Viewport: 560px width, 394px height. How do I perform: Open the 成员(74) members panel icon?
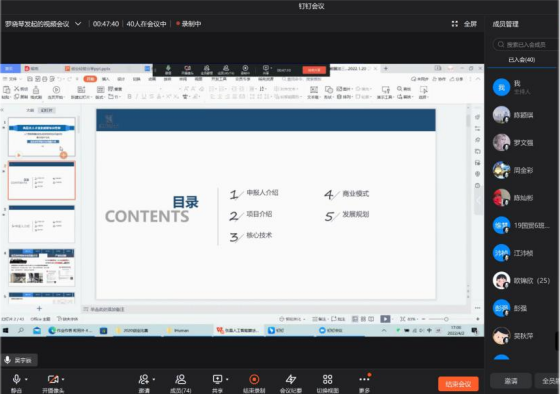pos(180,379)
